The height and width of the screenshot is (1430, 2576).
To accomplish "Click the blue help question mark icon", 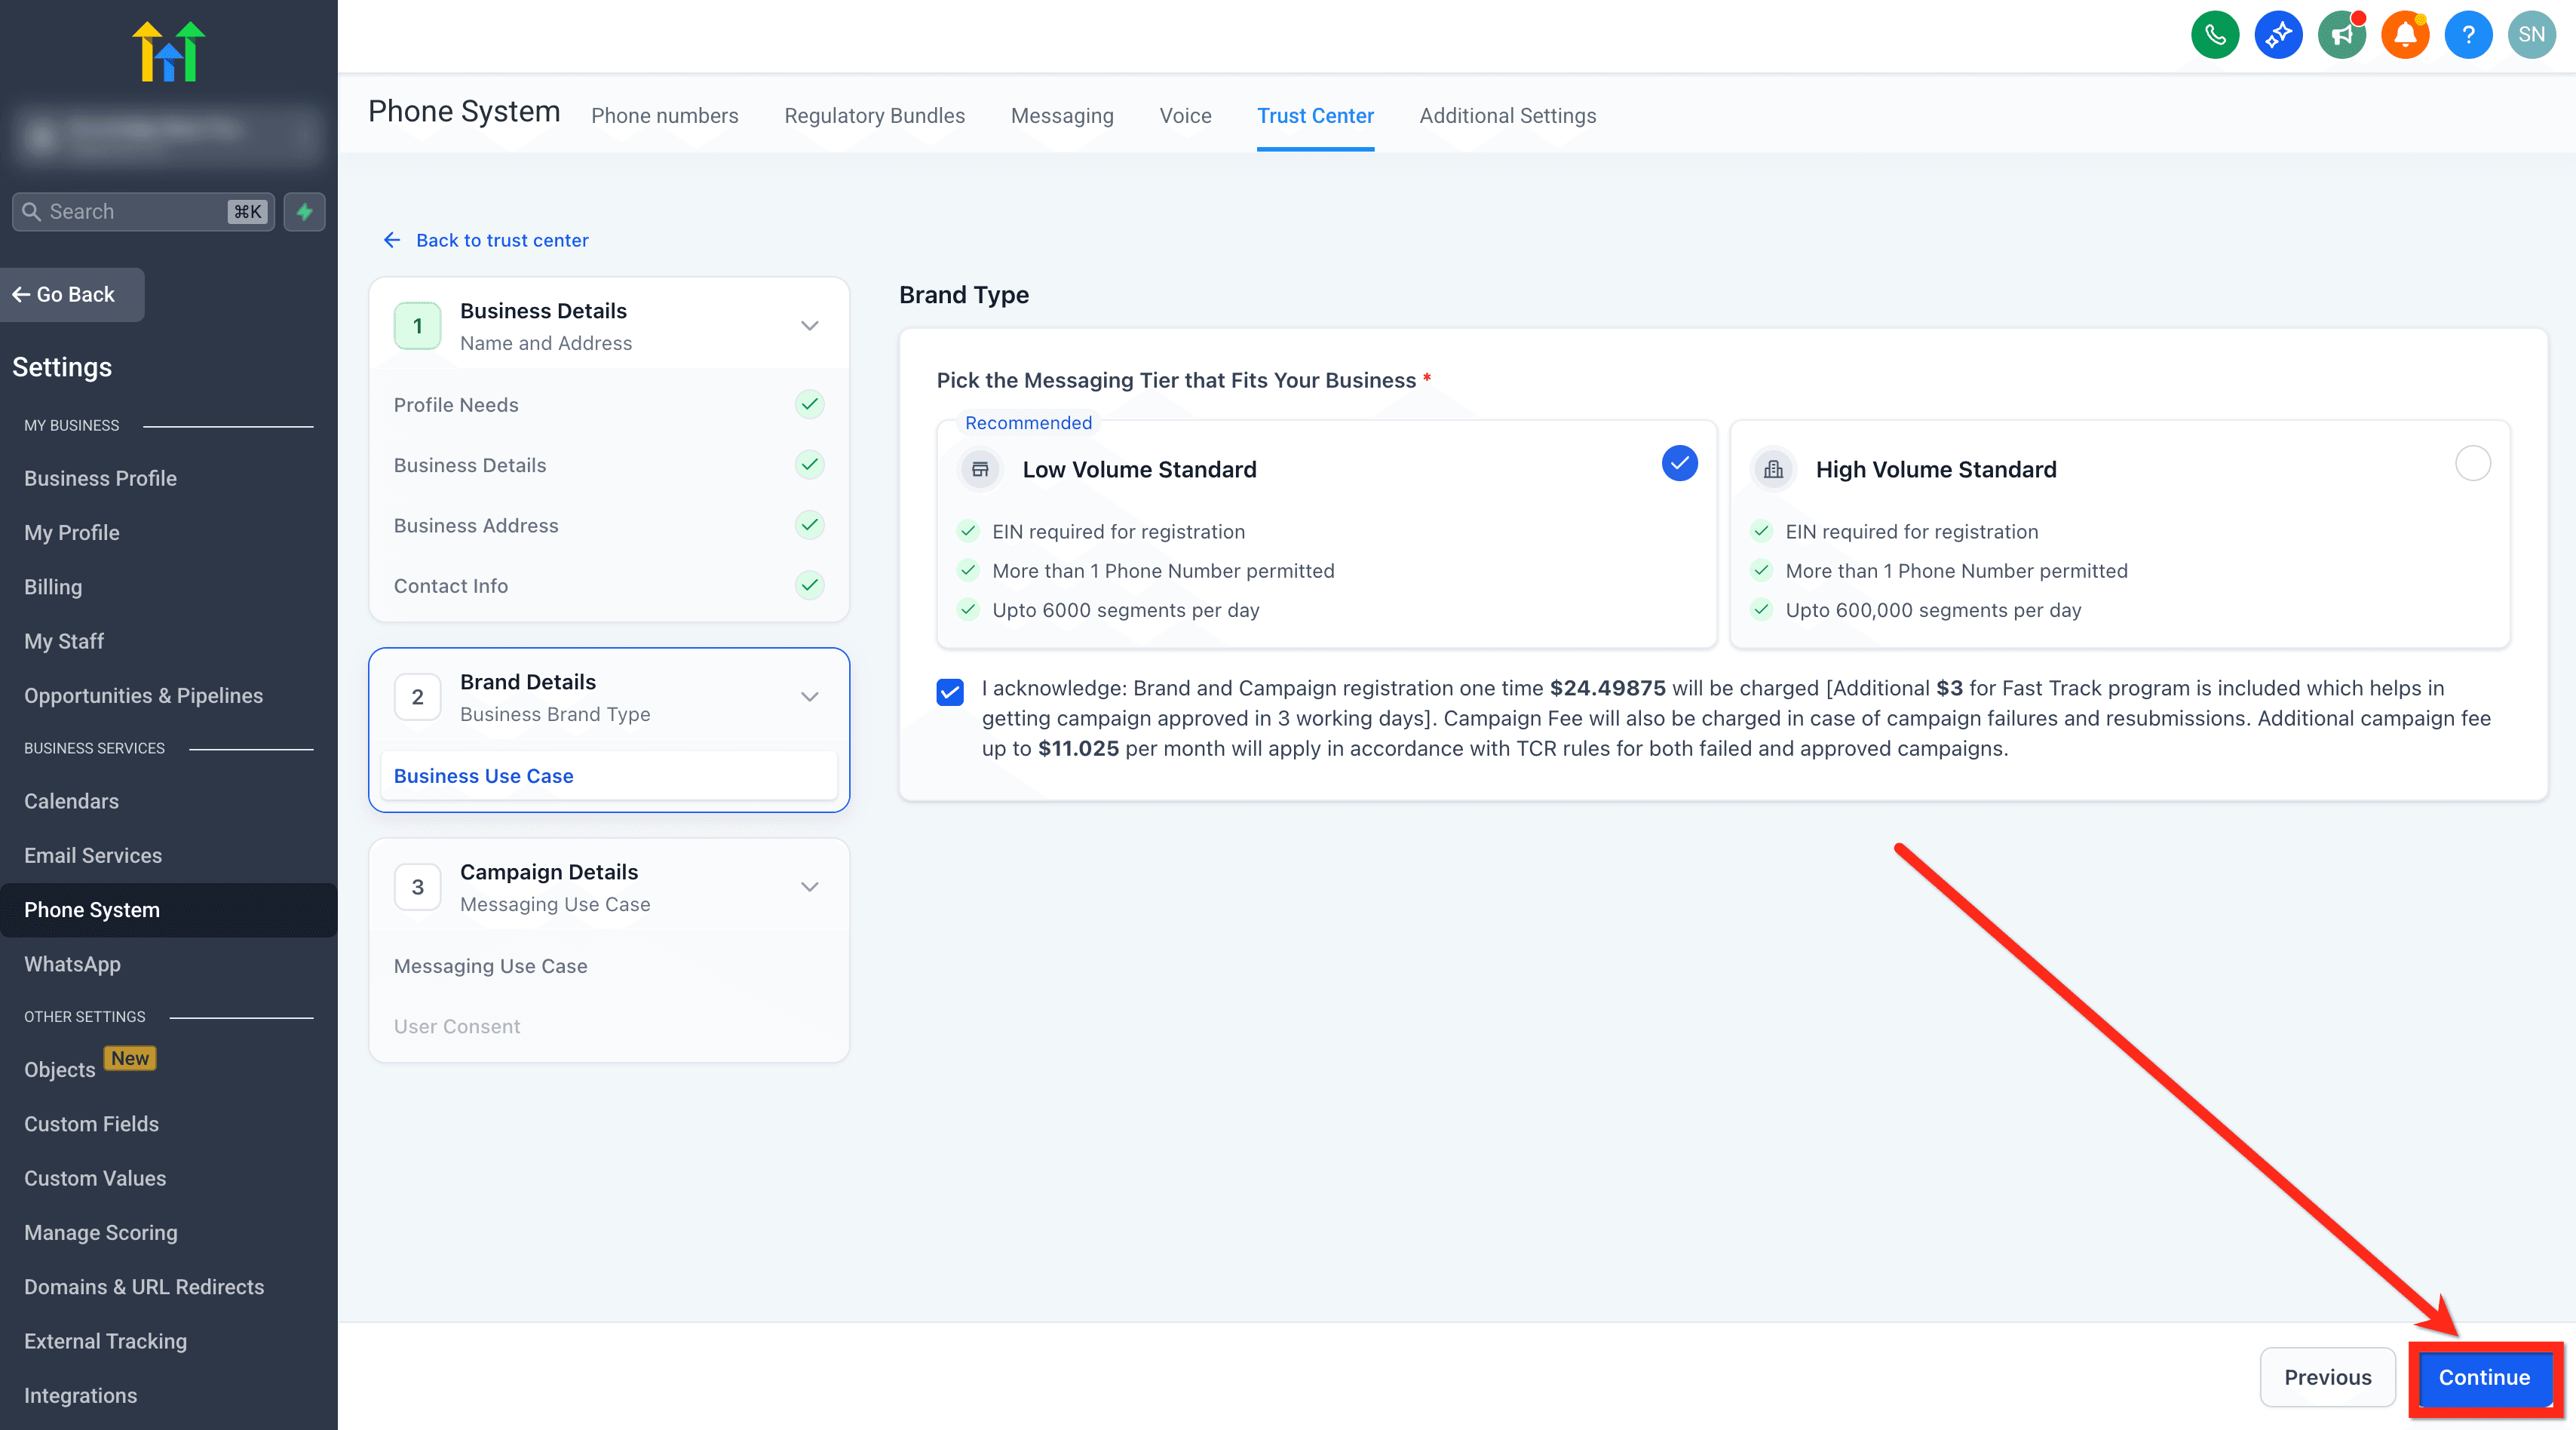I will click(x=2468, y=35).
